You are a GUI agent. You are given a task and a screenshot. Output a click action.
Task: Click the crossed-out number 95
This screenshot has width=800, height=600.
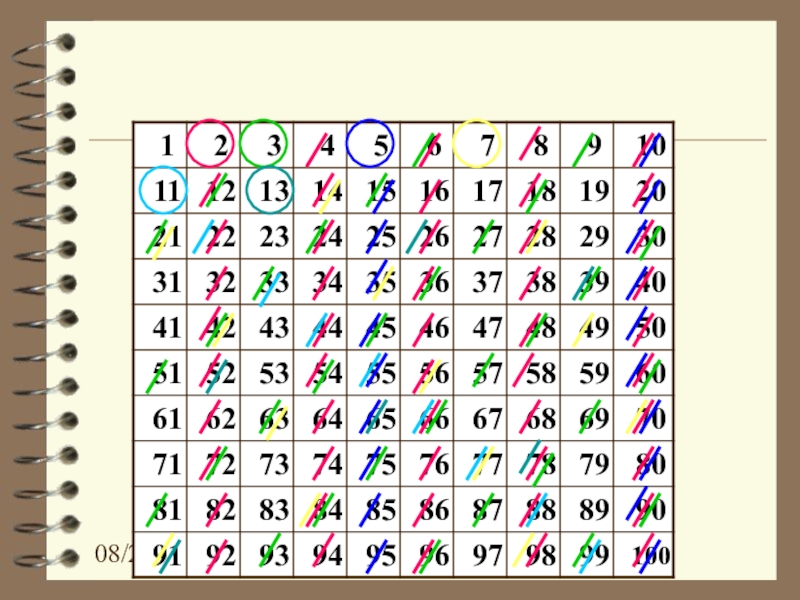pos(374,554)
